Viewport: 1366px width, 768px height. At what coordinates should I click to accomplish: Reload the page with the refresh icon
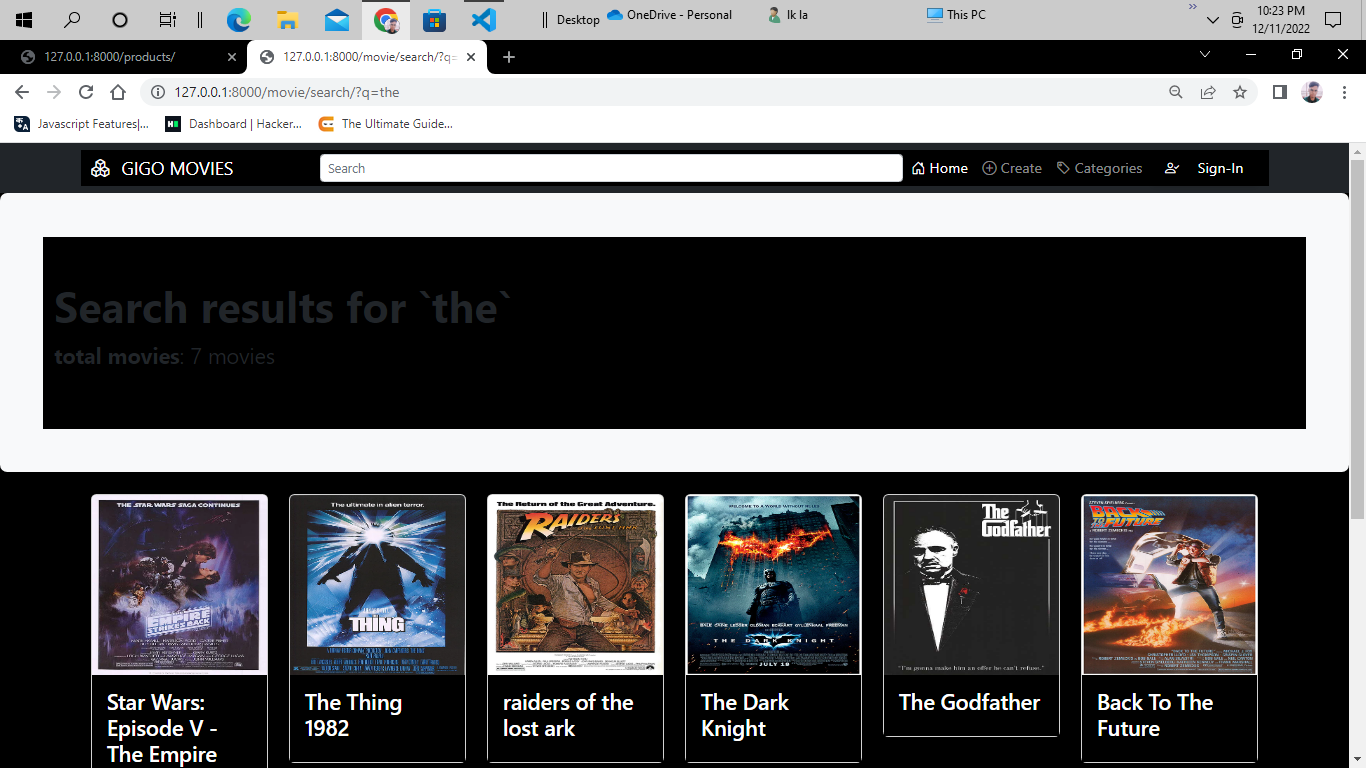[86, 92]
